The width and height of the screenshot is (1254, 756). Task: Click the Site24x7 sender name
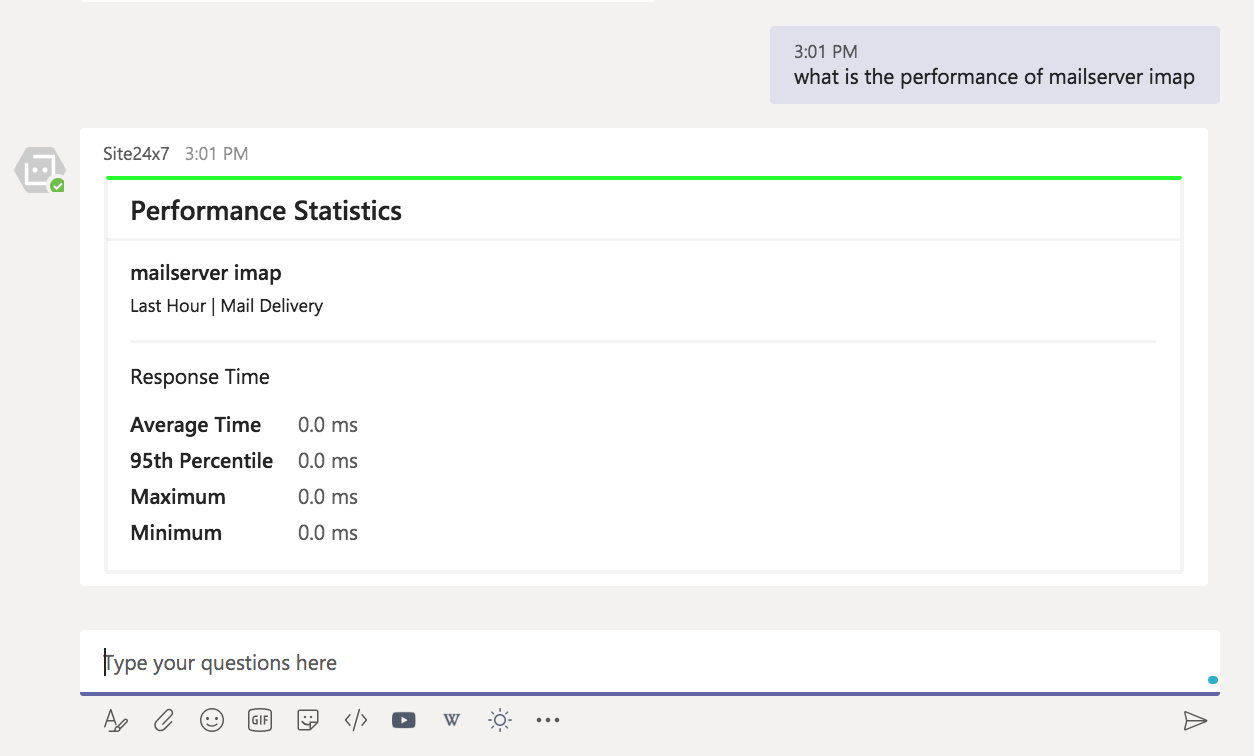[136, 154]
